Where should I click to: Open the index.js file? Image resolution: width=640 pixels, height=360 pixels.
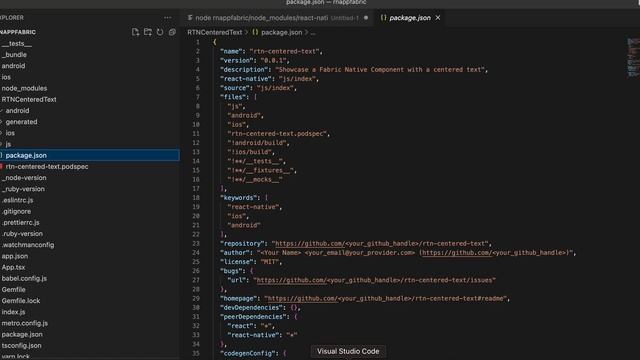coord(13,312)
